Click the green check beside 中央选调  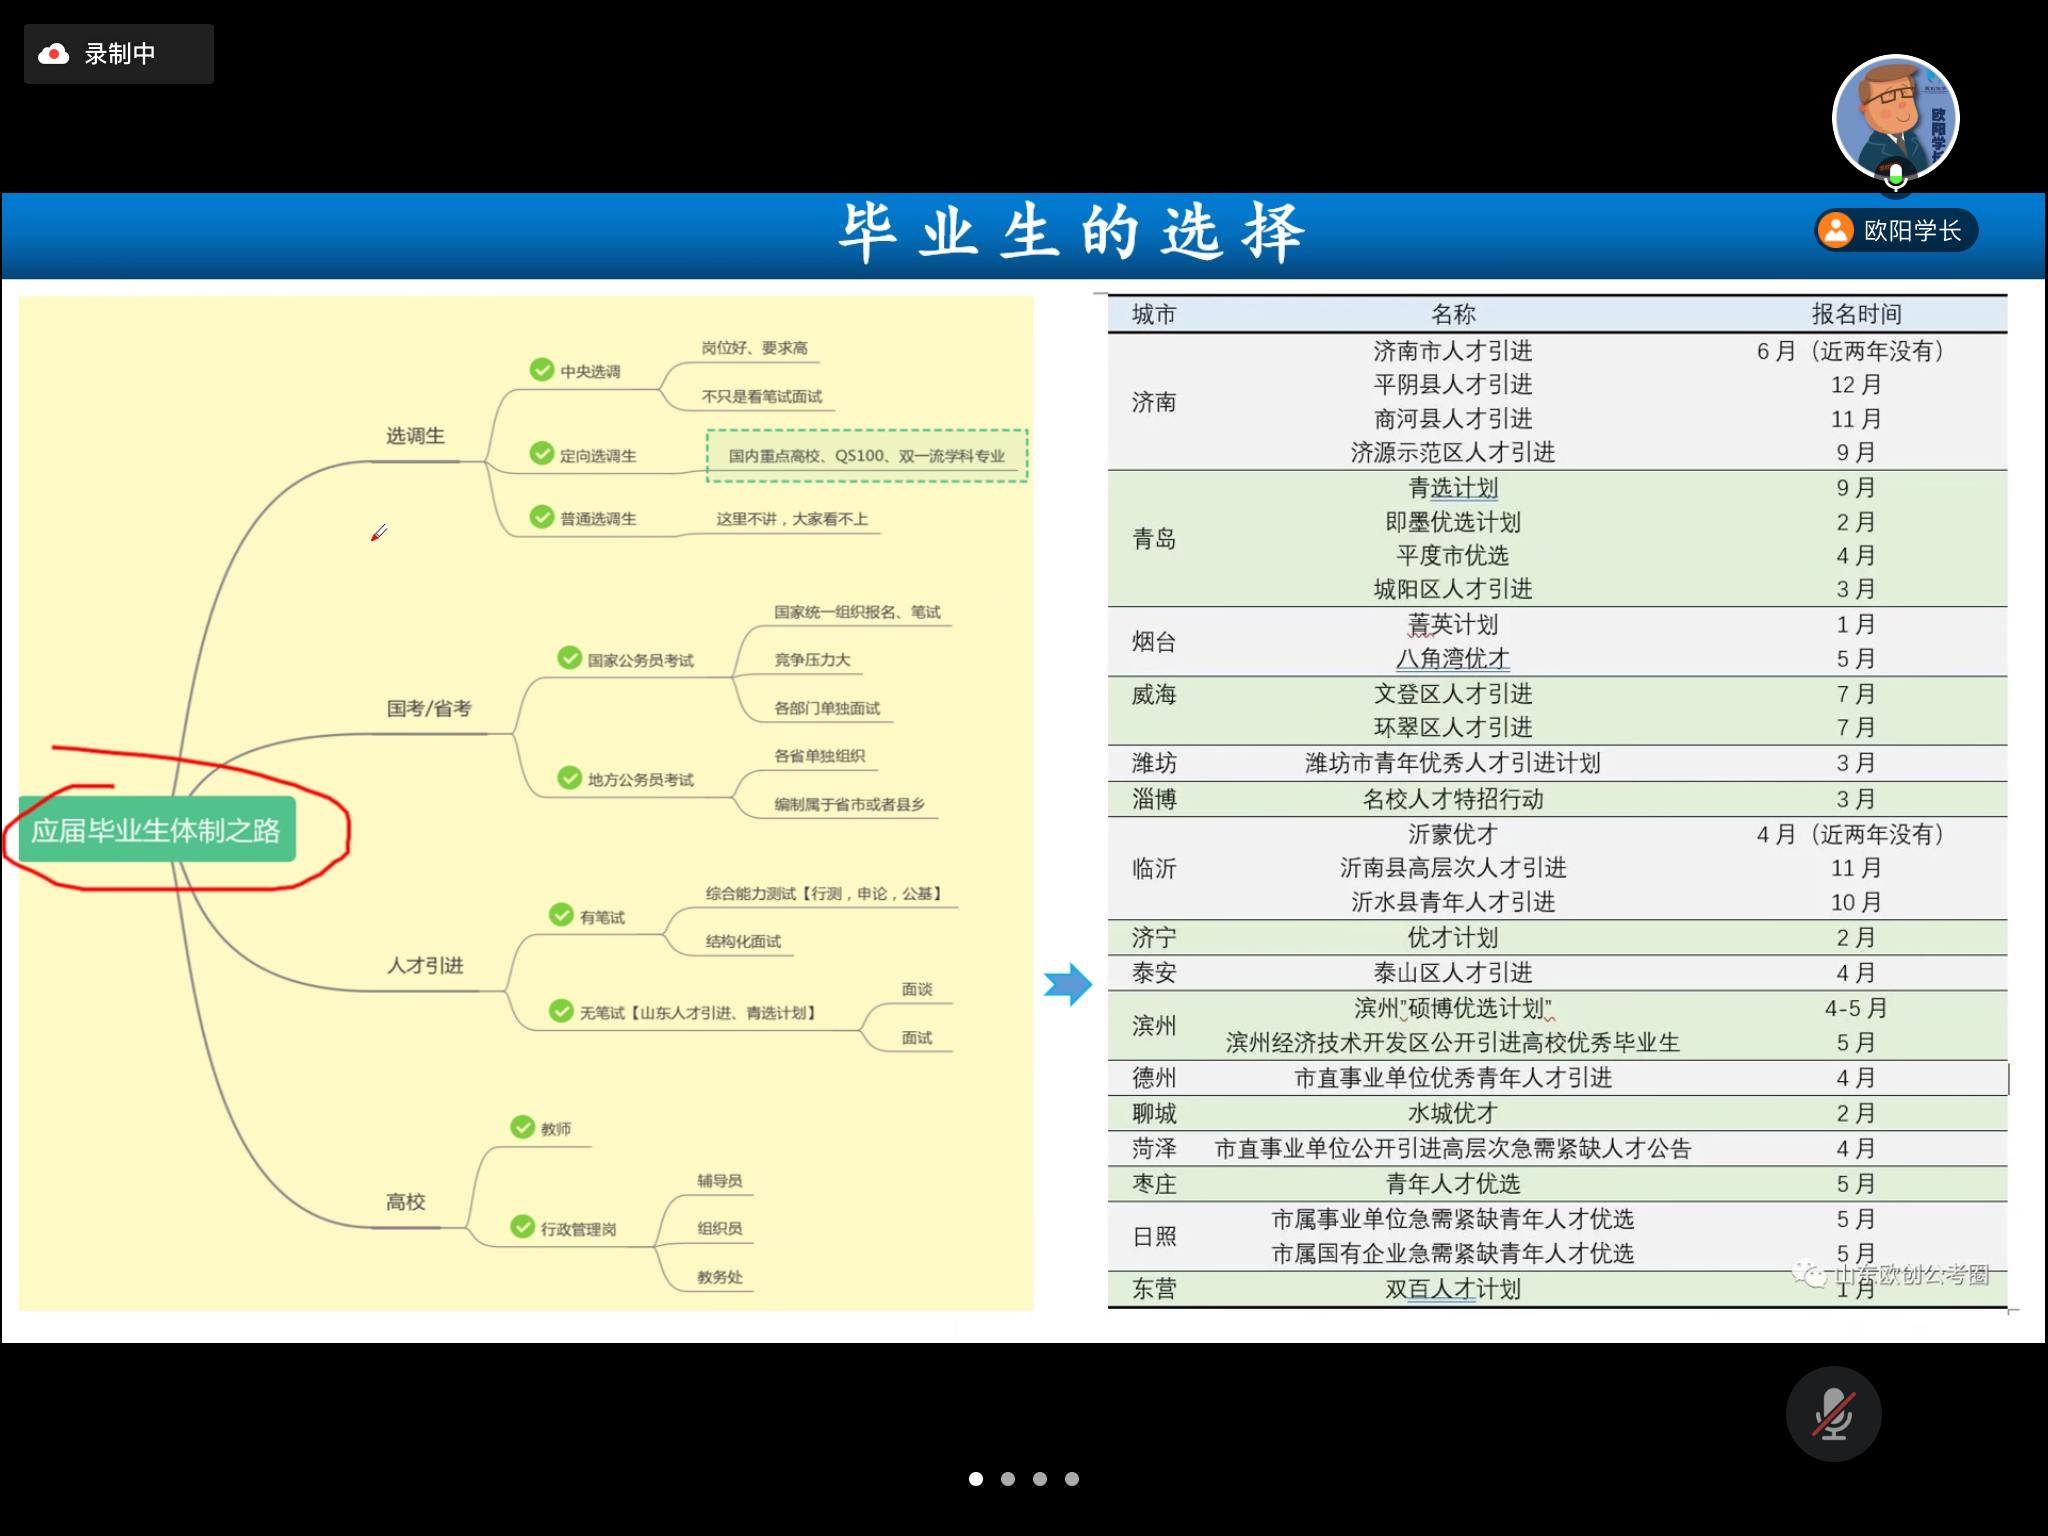(x=542, y=370)
